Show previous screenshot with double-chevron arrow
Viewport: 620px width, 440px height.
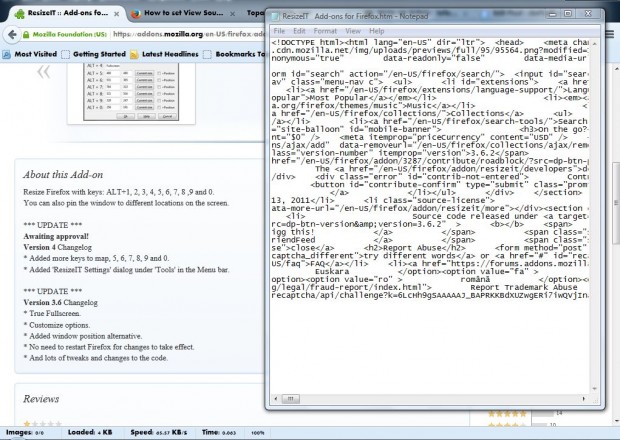43,72
